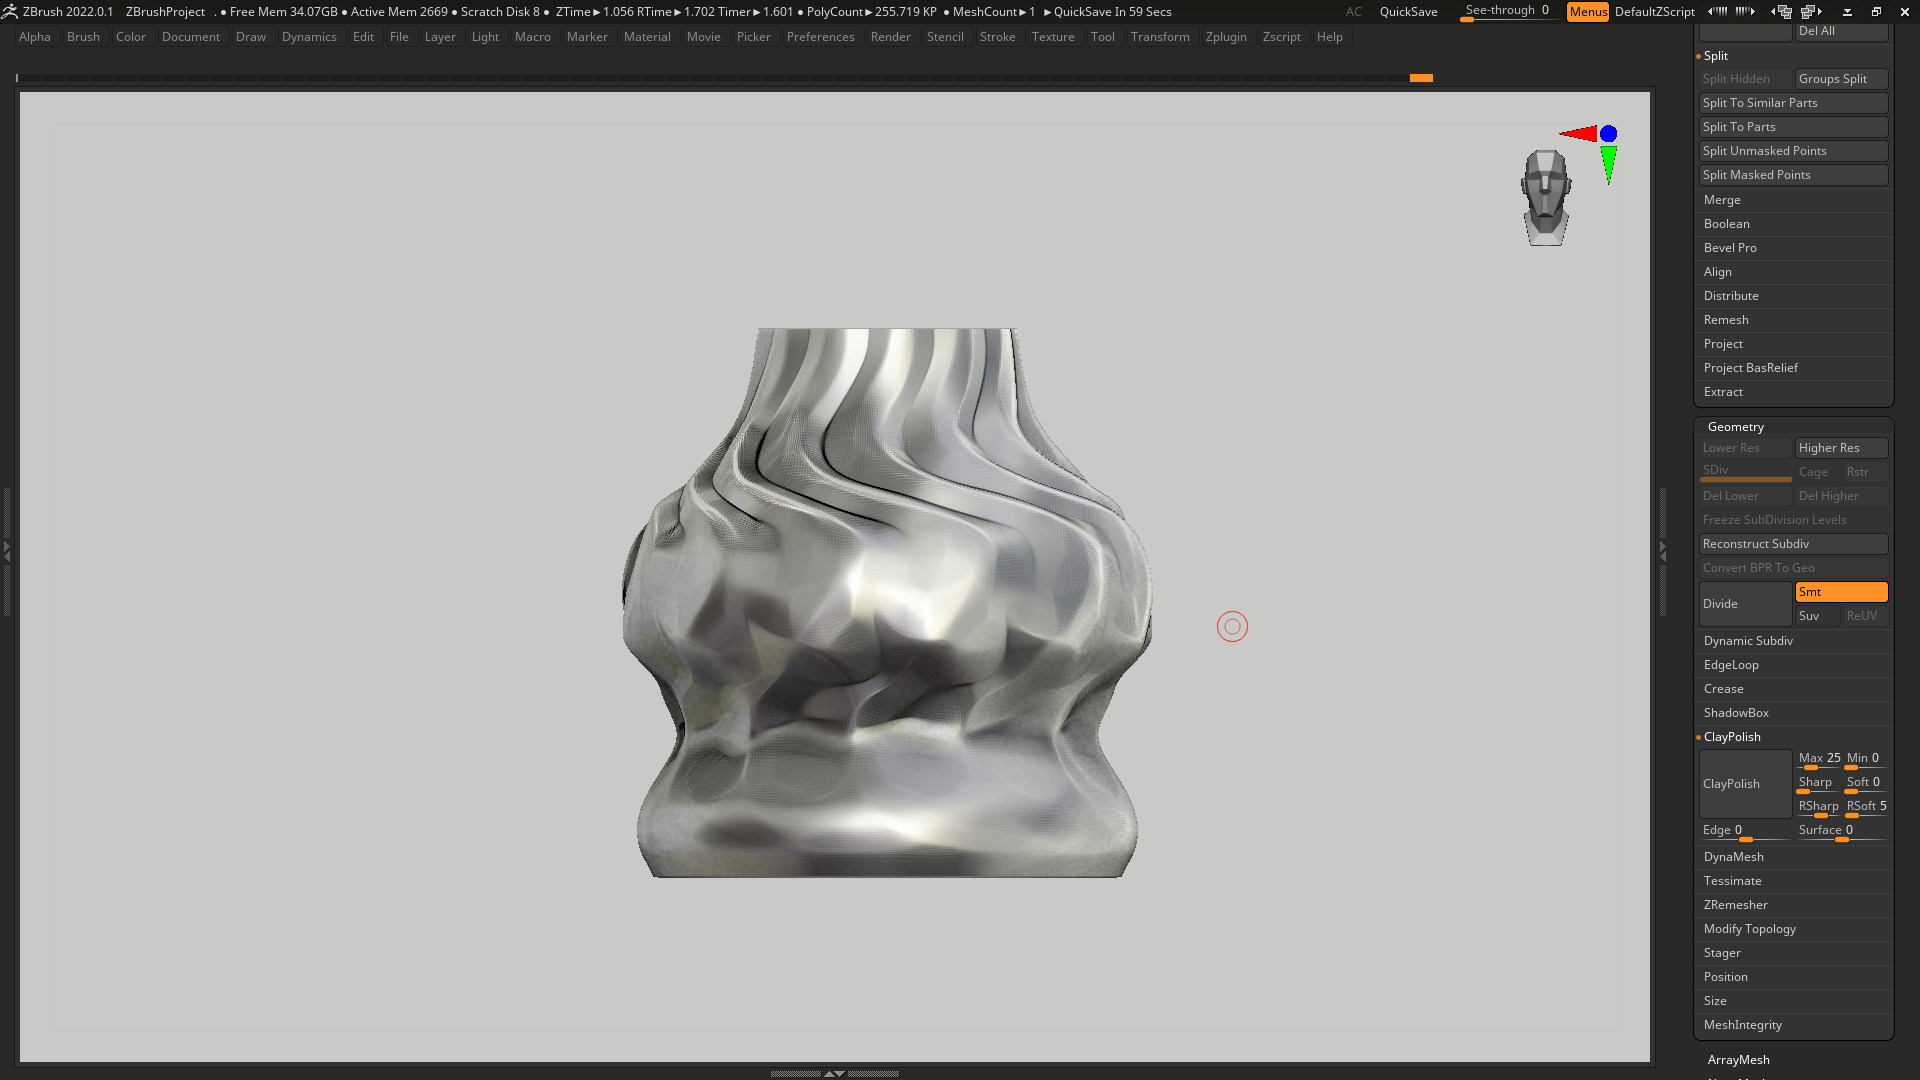The image size is (1920, 1080).
Task: Click Split Unmasked Points button
Action: pyautogui.click(x=1793, y=151)
